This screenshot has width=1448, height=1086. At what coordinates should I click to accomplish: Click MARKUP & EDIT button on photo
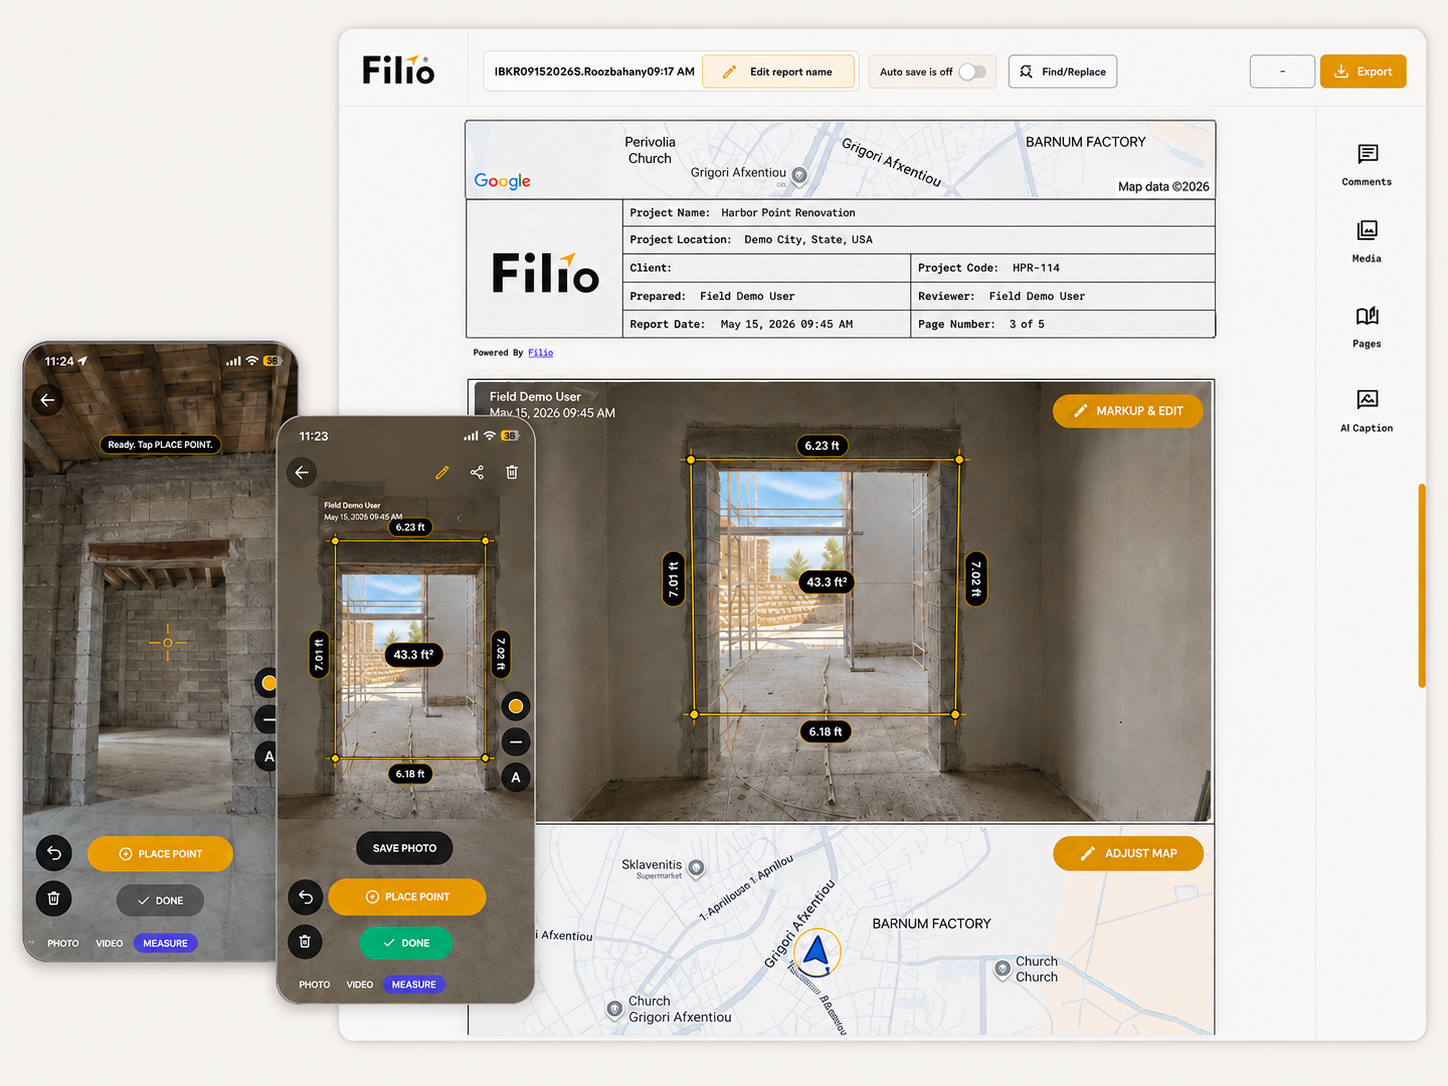click(1128, 411)
